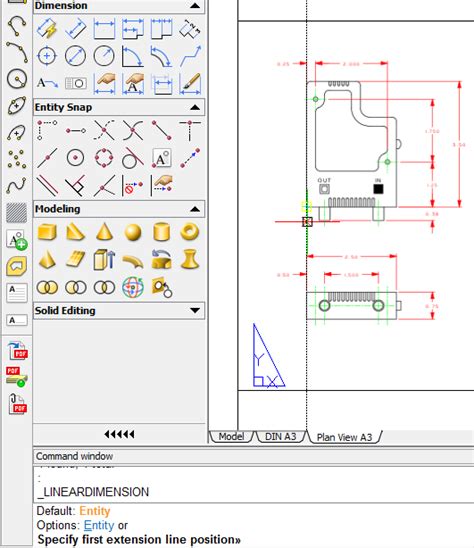The image size is (474, 548).
Task: Select the Center Mark tool
Action: (x=47, y=56)
